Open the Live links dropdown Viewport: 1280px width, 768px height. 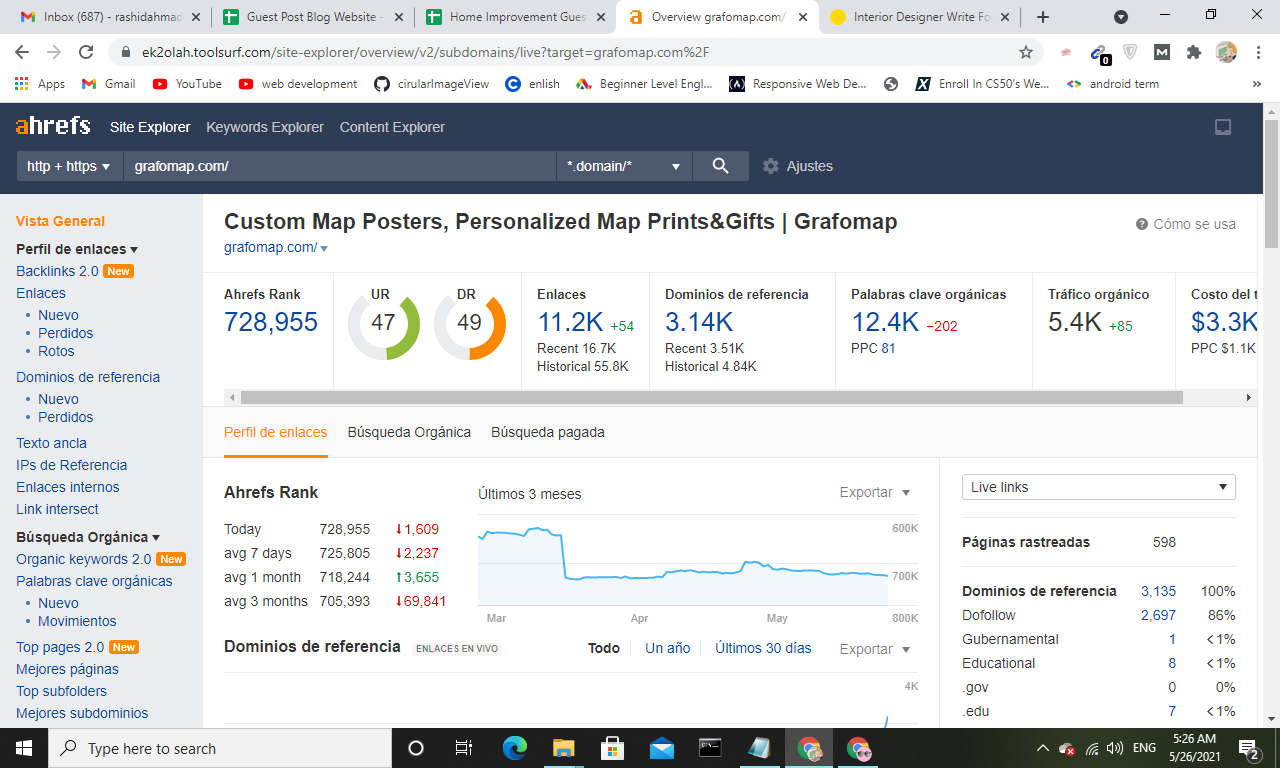pos(1099,487)
